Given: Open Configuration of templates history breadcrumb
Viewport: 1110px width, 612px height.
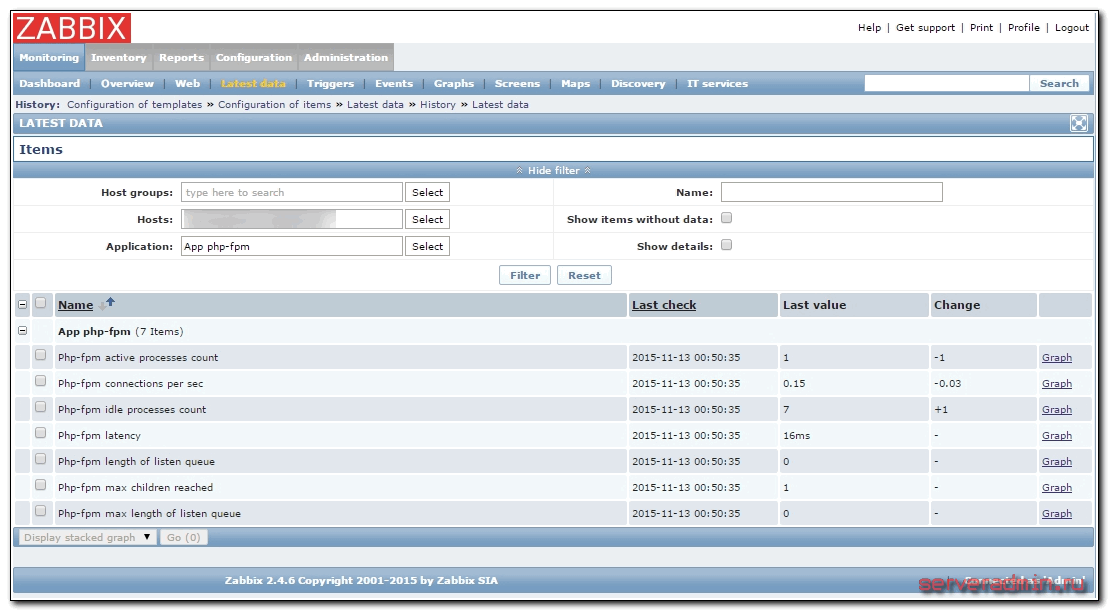Looking at the screenshot, I should click(135, 105).
